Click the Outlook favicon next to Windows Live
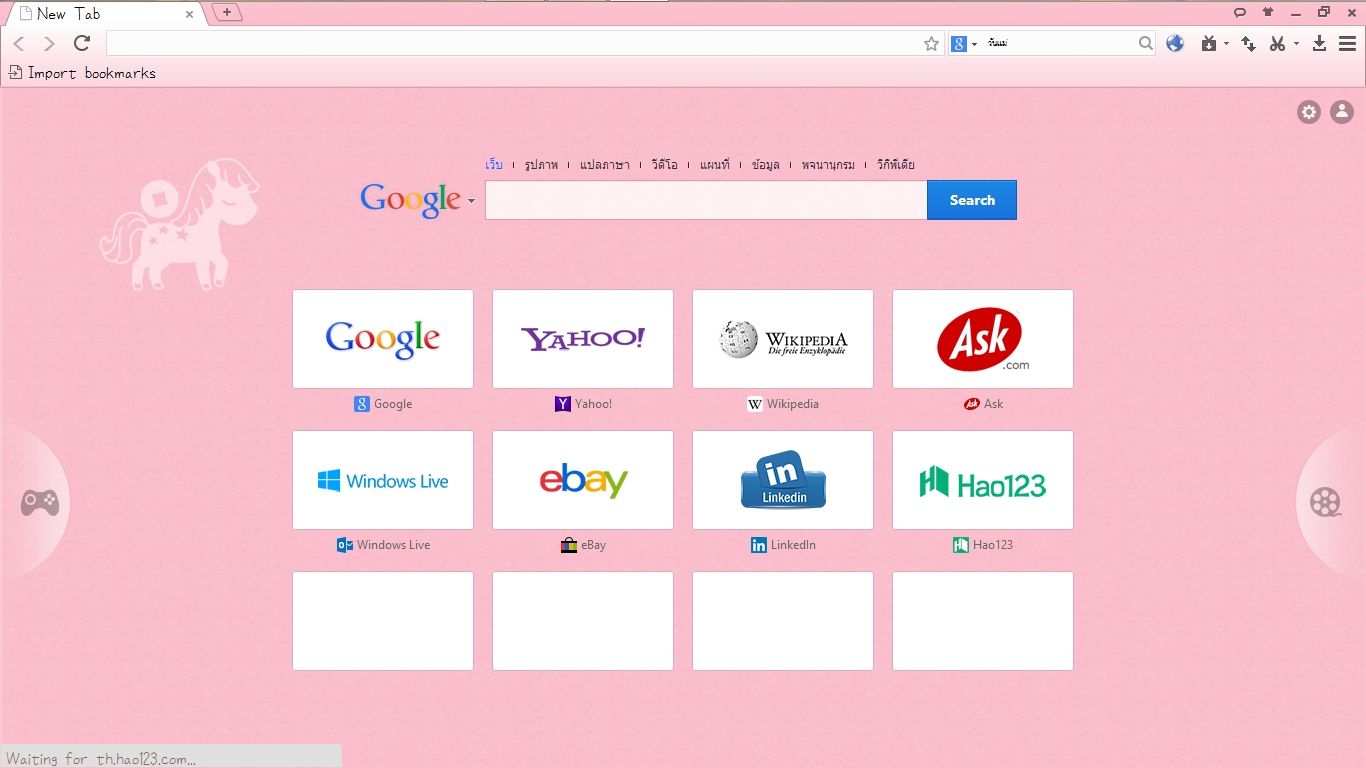This screenshot has width=1366, height=768. tap(345, 545)
